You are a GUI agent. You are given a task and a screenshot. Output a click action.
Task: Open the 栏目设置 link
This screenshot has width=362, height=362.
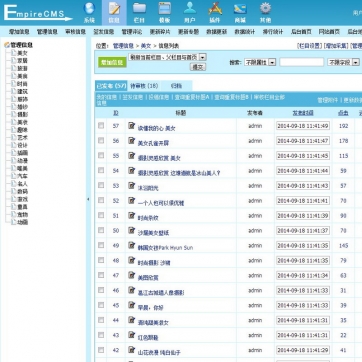click(x=309, y=46)
